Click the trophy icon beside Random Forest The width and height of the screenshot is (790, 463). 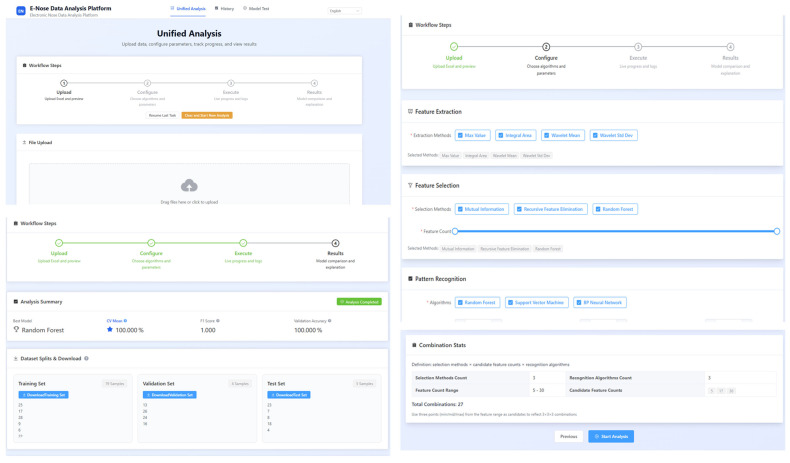click(16, 329)
